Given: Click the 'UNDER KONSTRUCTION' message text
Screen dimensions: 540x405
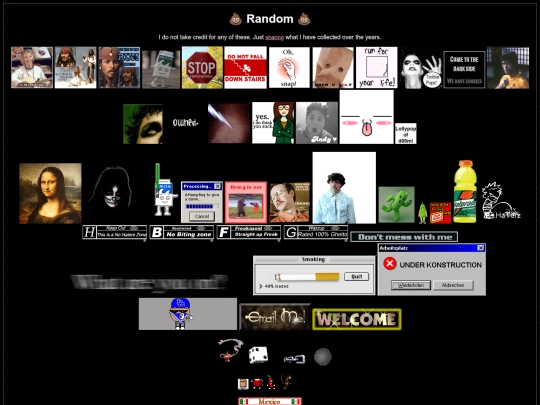Looking at the screenshot, I should click(x=440, y=265).
